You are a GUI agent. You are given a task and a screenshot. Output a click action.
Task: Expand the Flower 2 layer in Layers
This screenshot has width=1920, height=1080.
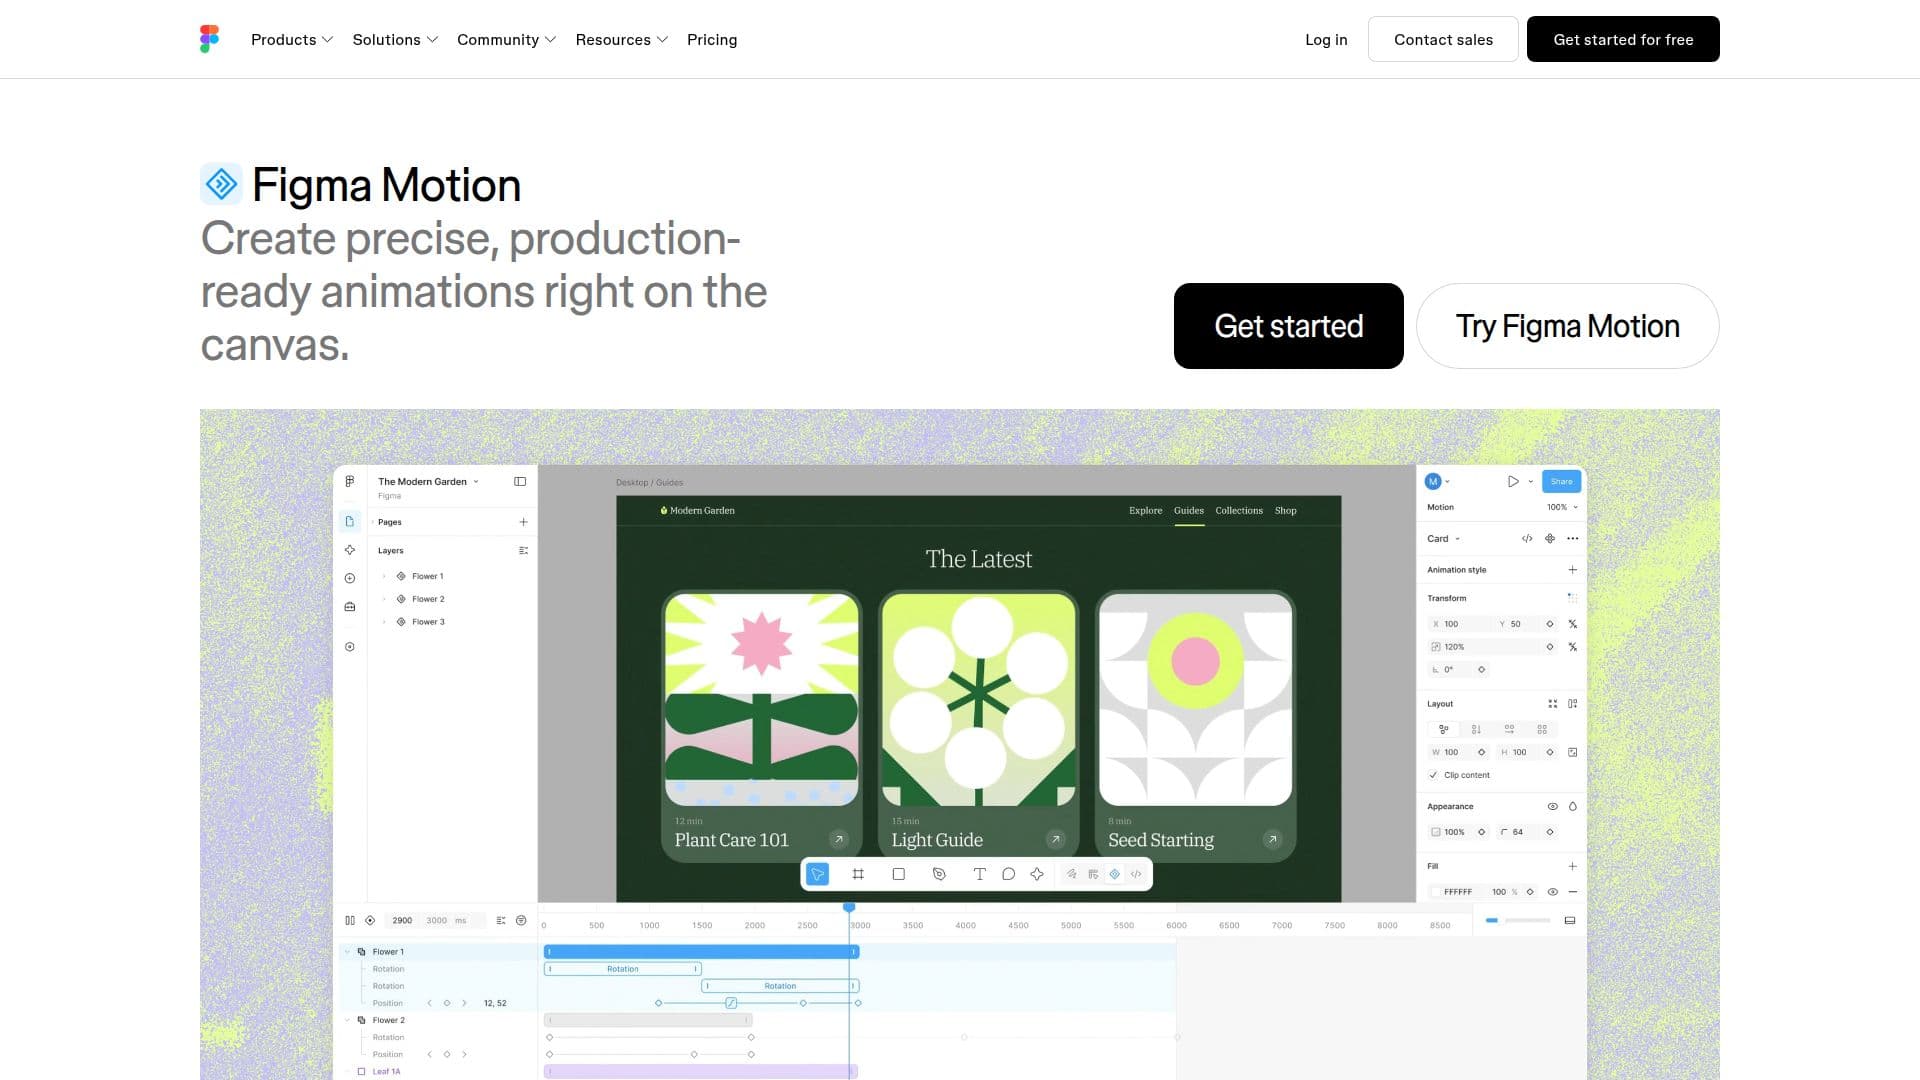point(384,599)
